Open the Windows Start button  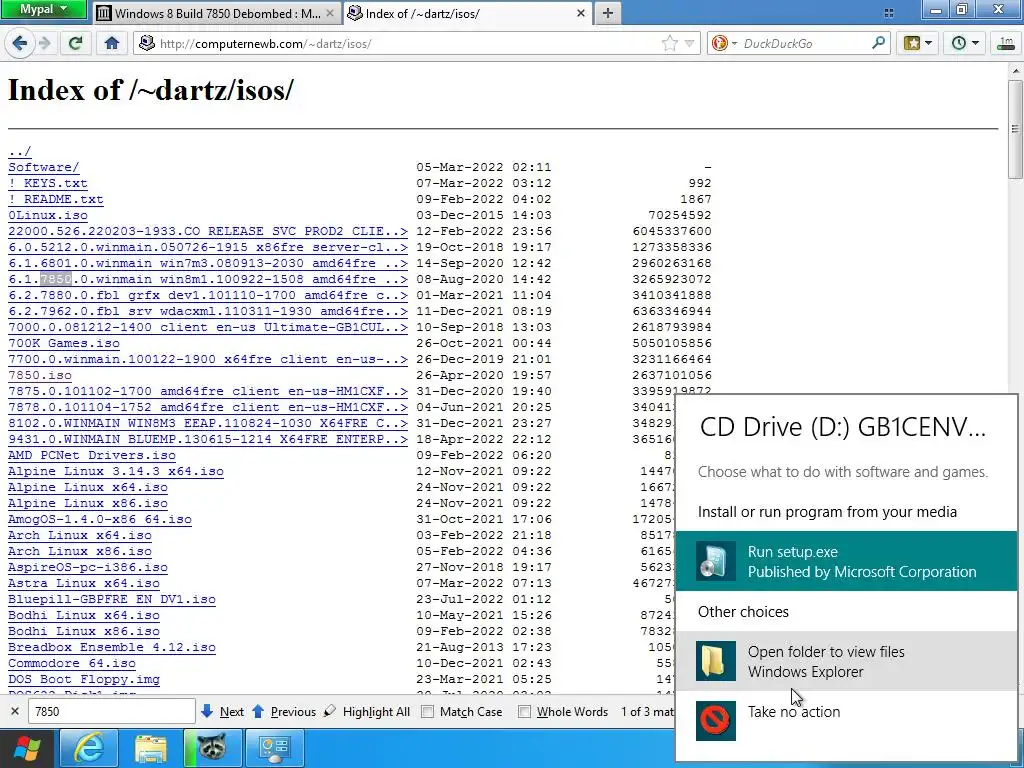[27, 748]
